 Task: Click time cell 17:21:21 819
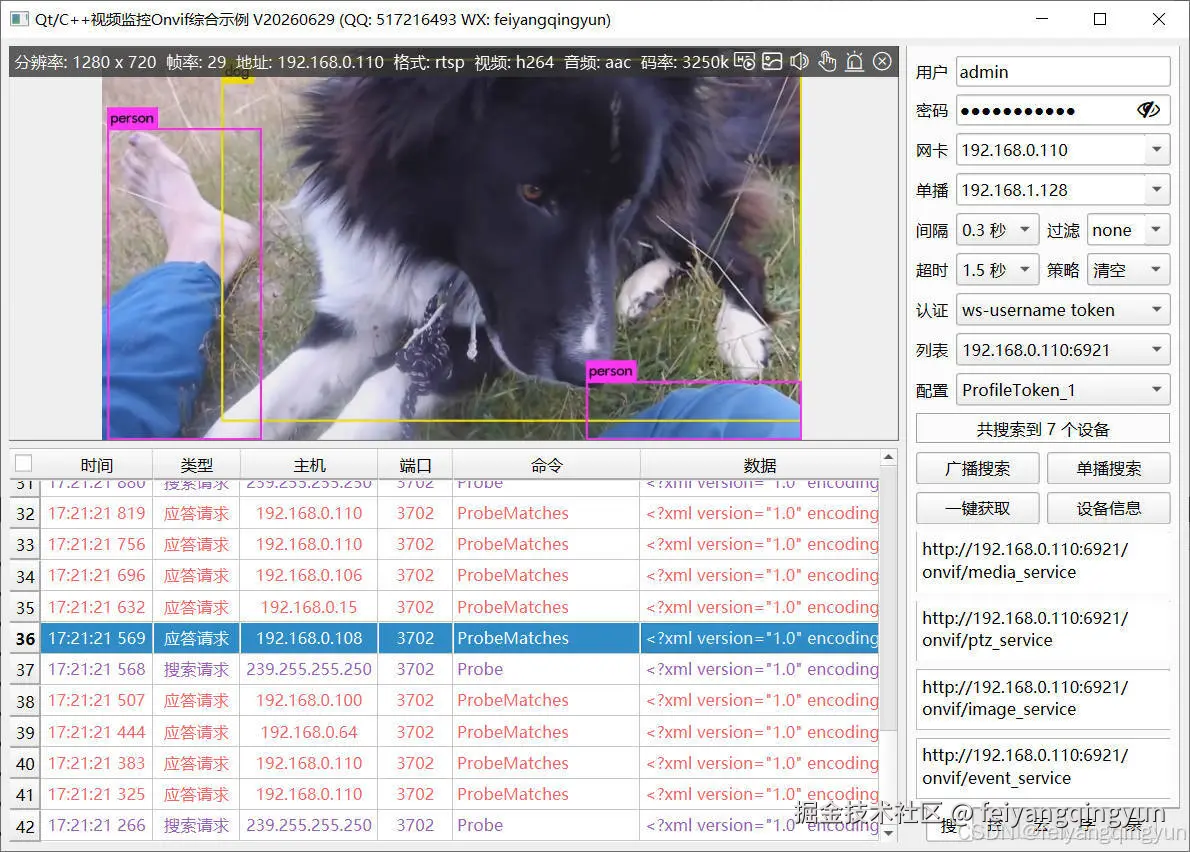tap(96, 514)
